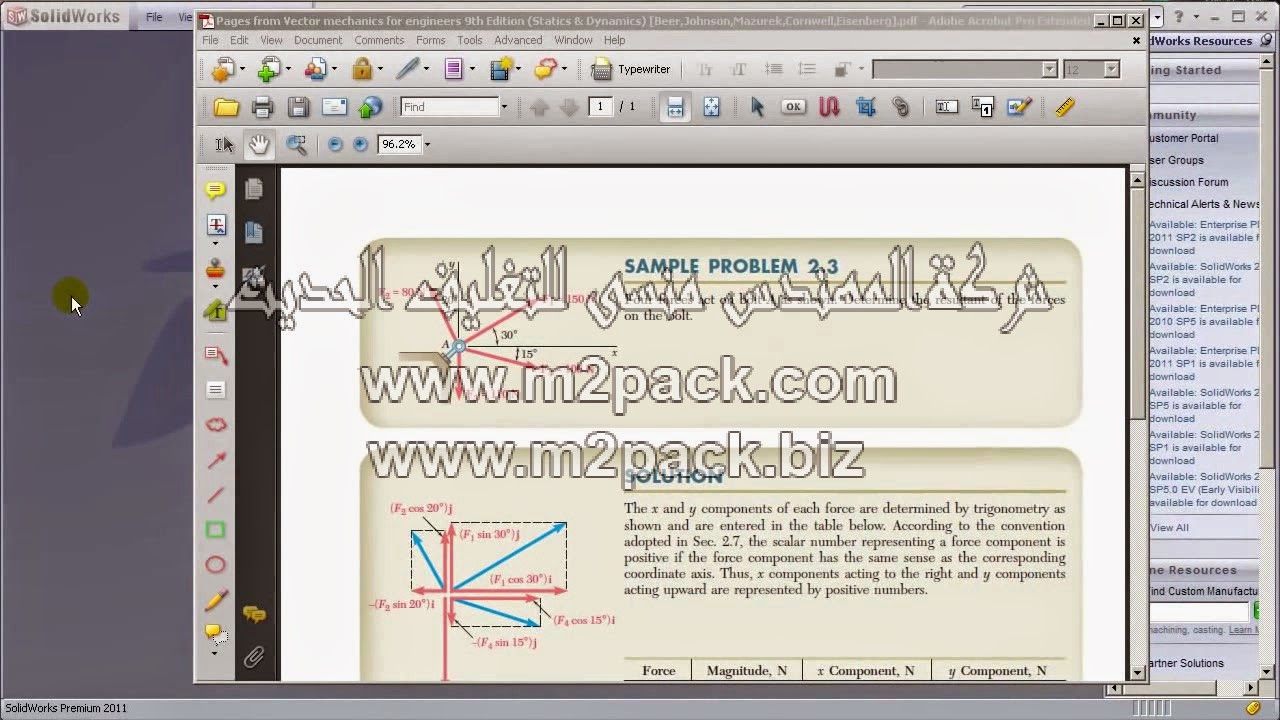Expand the Secure padlock dropdown arrow
Screen dimensions: 1280x720
(x=381, y=69)
